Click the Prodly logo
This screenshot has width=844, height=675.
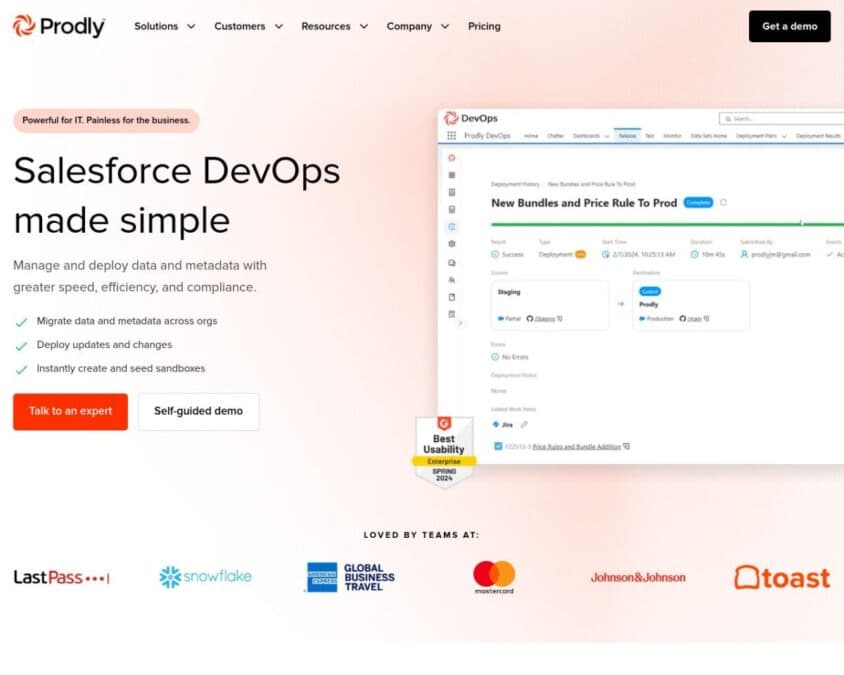(59, 26)
